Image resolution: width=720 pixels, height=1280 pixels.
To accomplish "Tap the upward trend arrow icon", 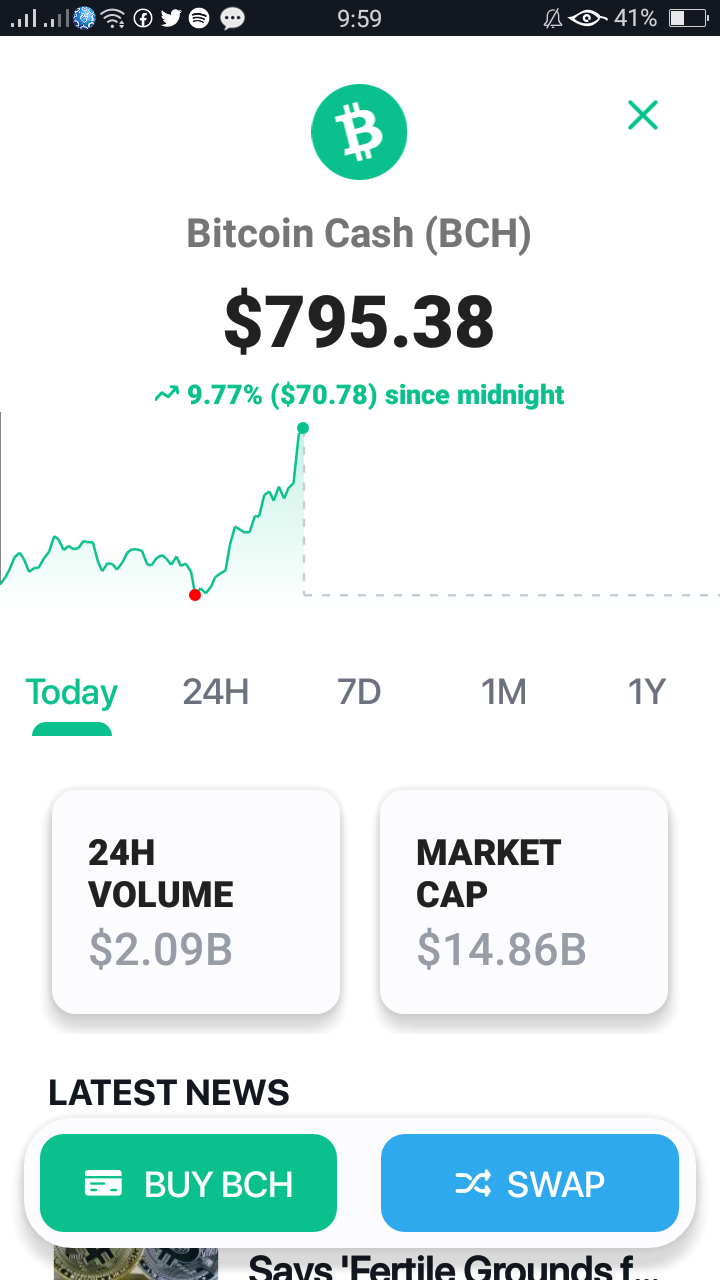I will tap(166, 396).
